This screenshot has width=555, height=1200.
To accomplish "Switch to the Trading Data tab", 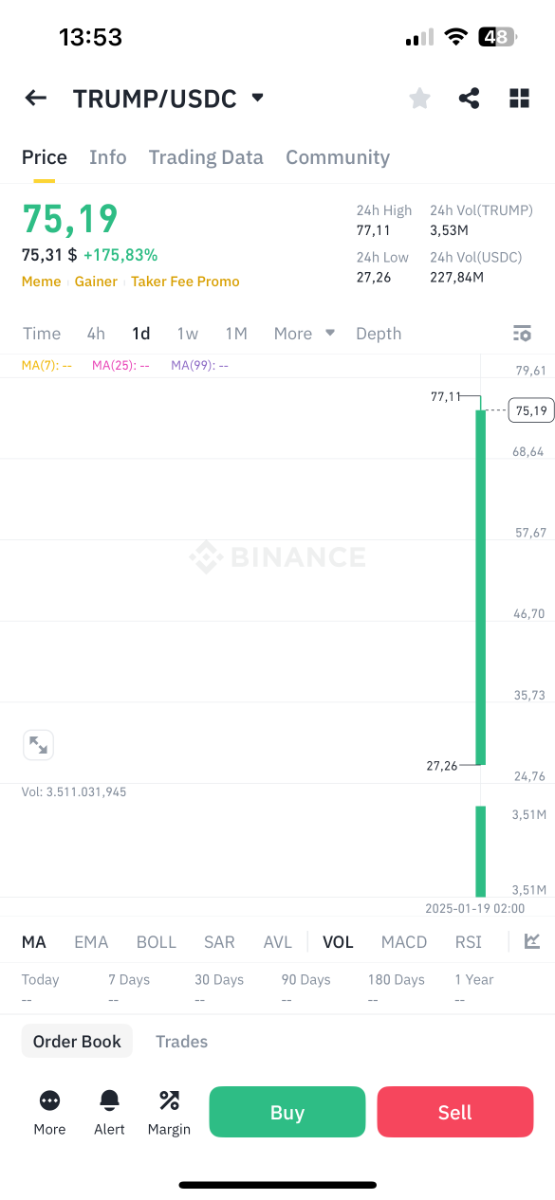I will point(206,157).
